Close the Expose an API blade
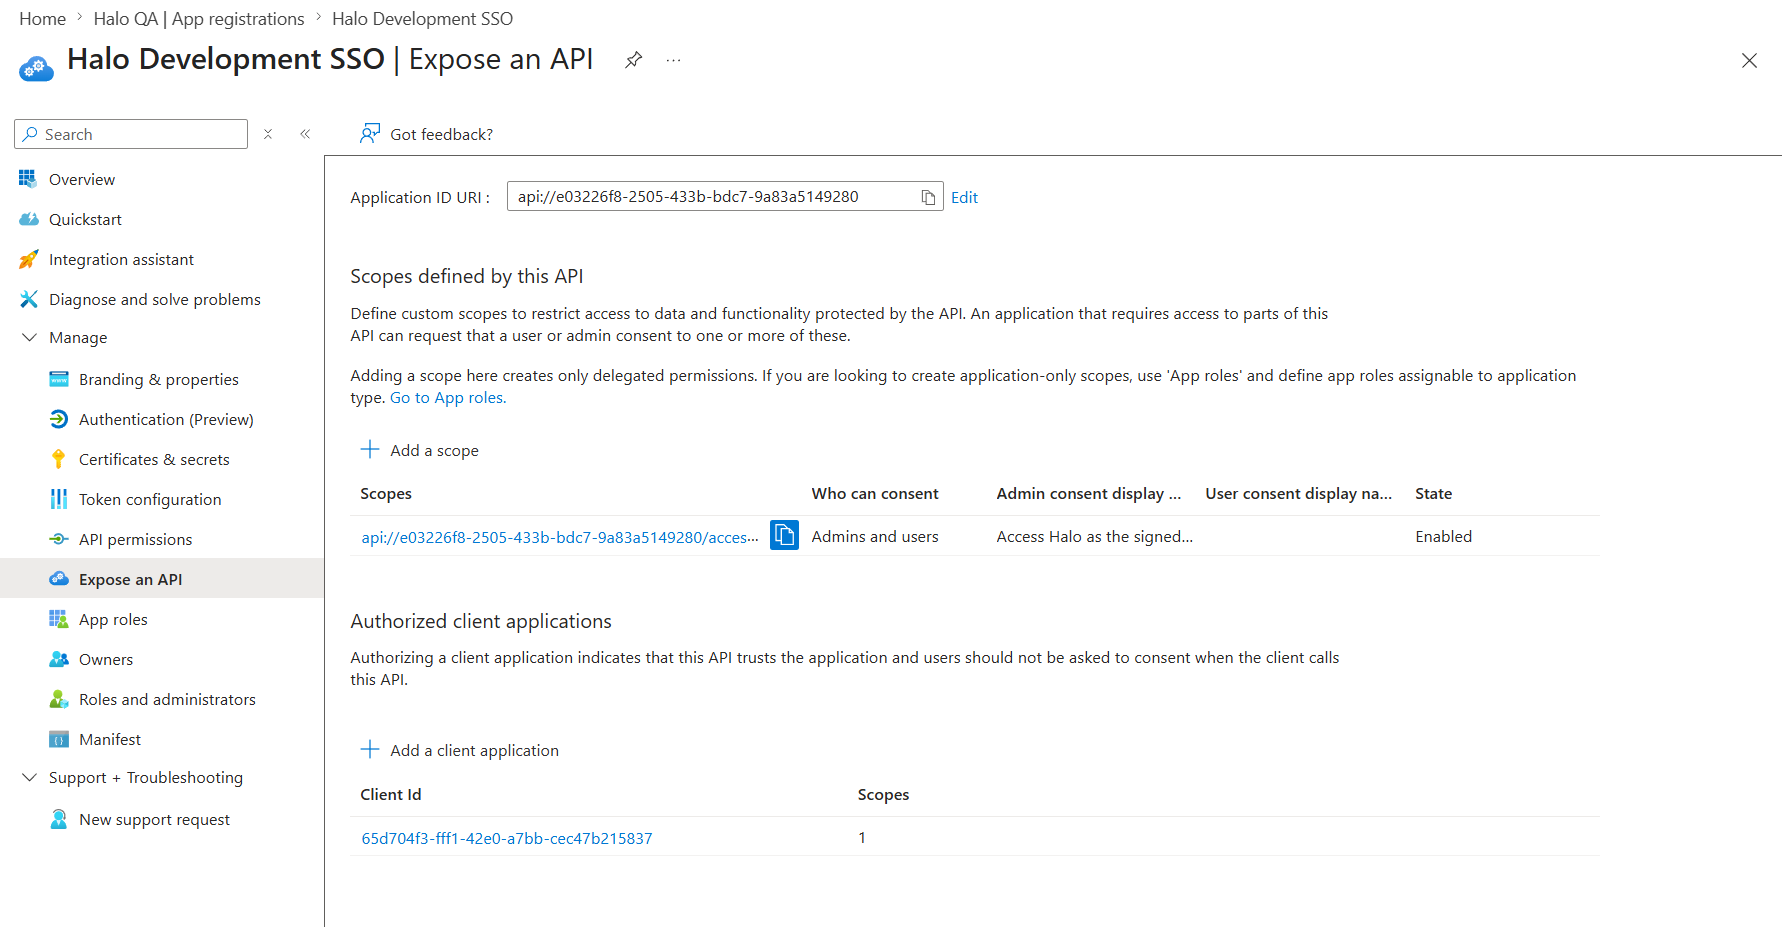This screenshot has height=927, width=1782. click(x=1749, y=60)
